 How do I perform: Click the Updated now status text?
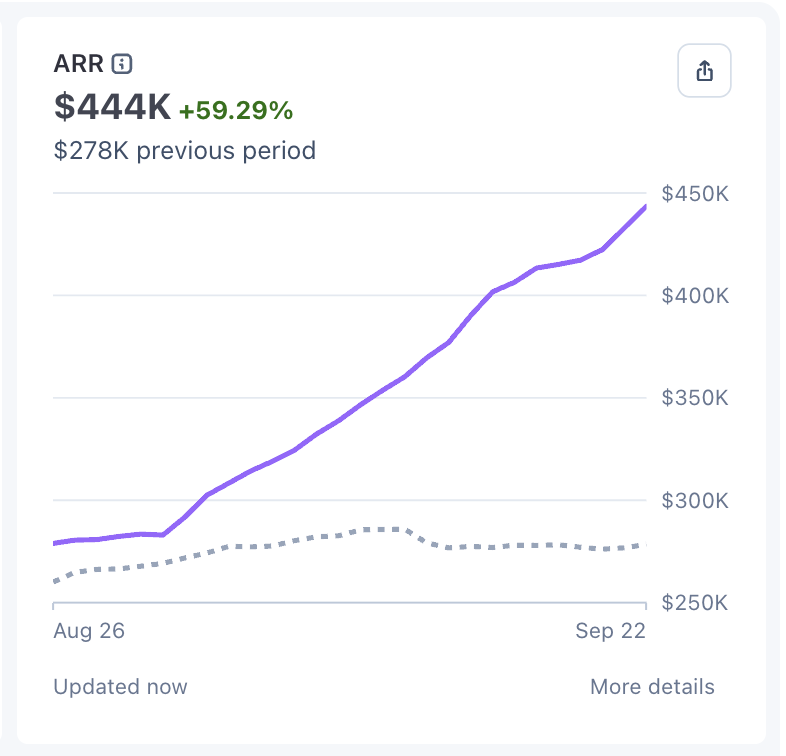[120, 687]
